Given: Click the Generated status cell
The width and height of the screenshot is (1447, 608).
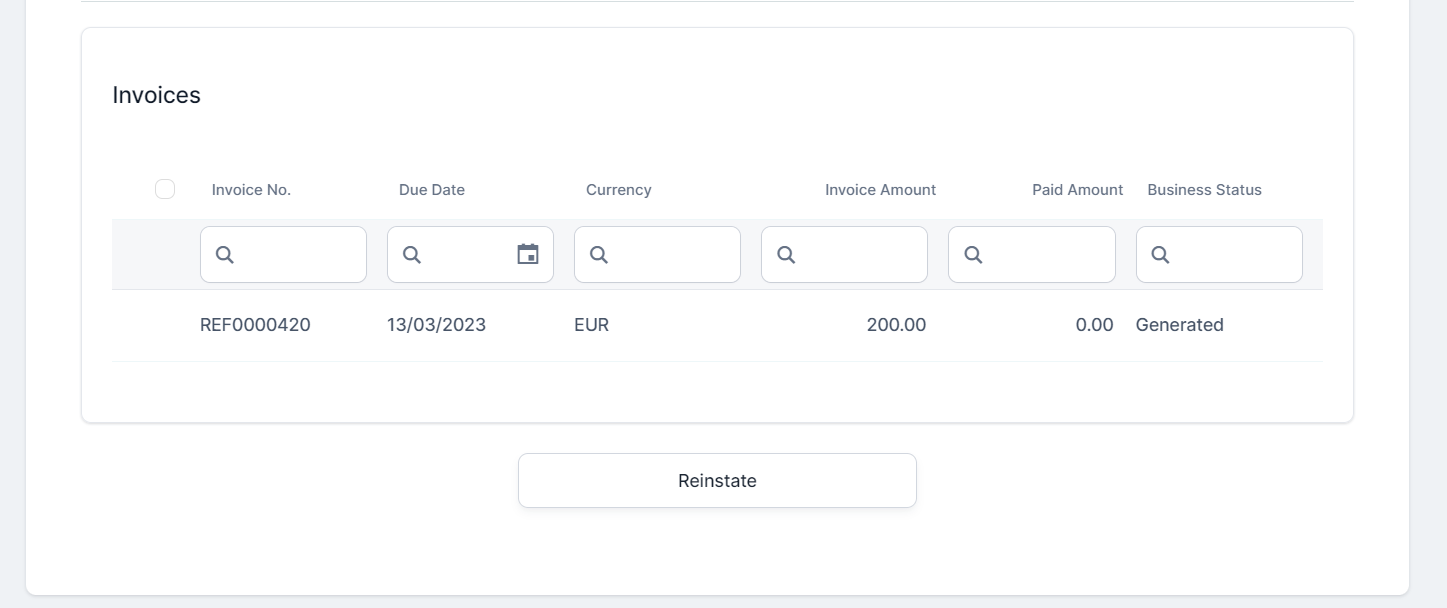Looking at the screenshot, I should point(1179,325).
